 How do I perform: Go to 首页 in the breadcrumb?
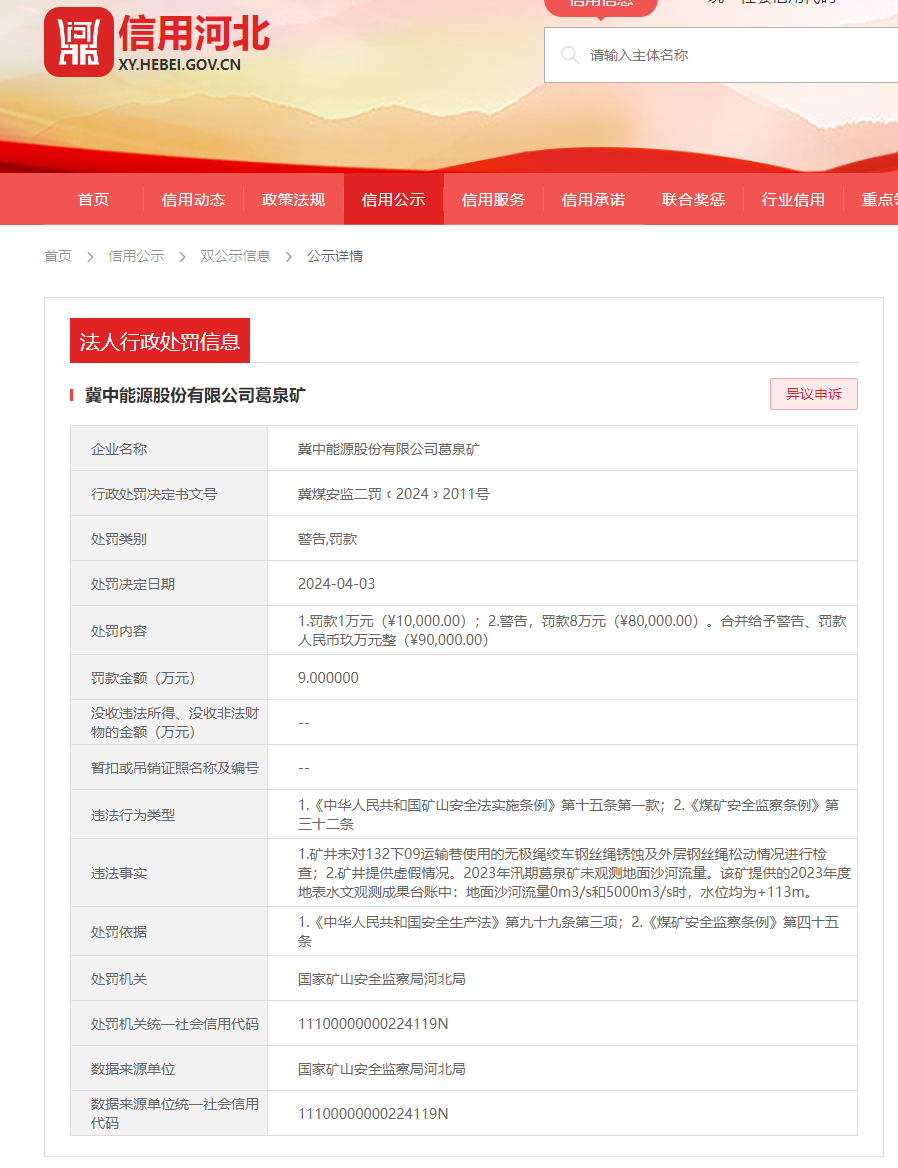[x=58, y=256]
